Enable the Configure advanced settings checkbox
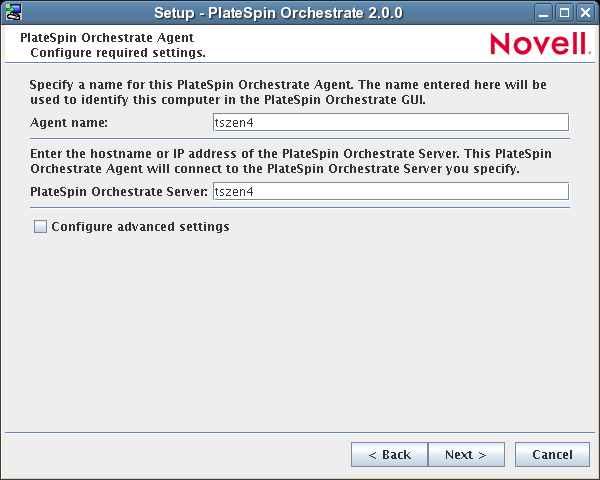 point(40,227)
